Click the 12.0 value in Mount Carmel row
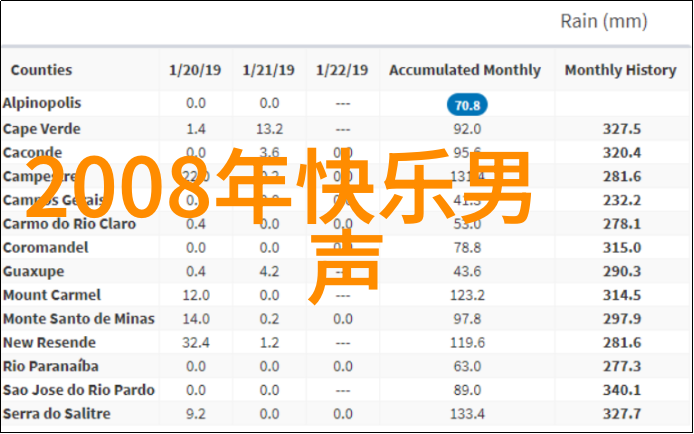This screenshot has width=694, height=434. [x=196, y=296]
